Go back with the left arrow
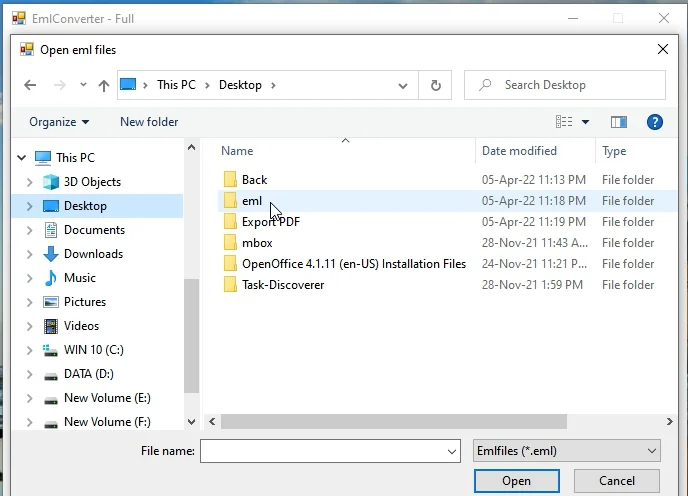688x496 pixels. [30, 85]
